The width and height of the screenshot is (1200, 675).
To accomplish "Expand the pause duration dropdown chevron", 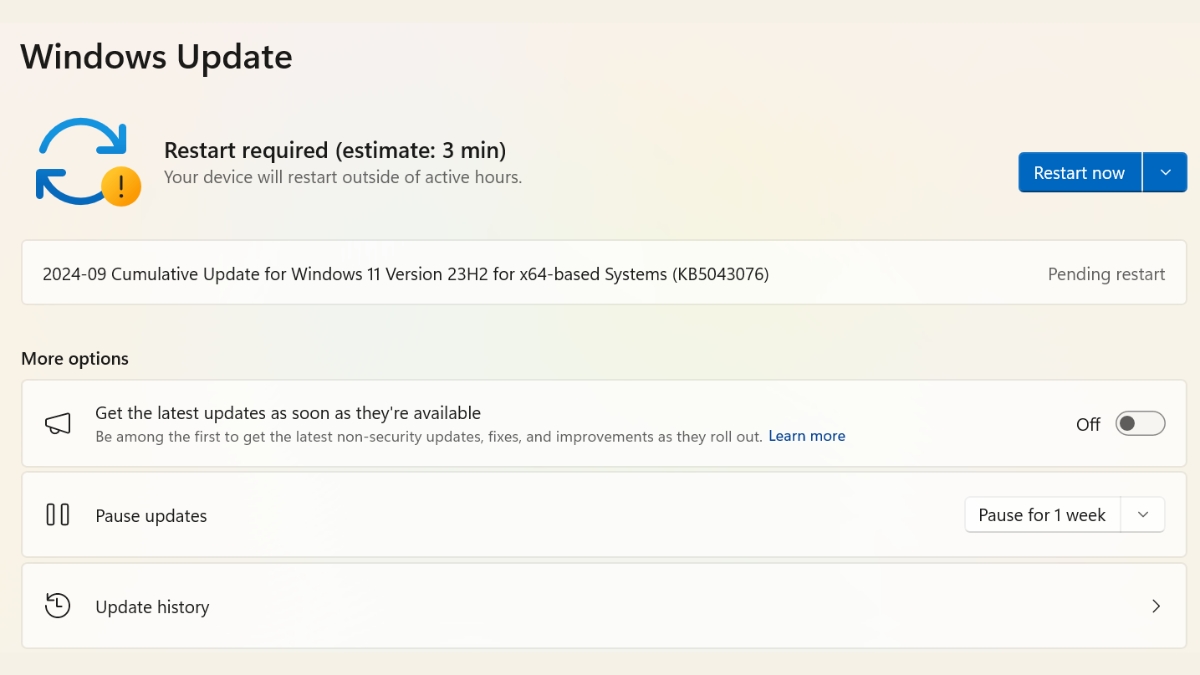I will [x=1143, y=515].
